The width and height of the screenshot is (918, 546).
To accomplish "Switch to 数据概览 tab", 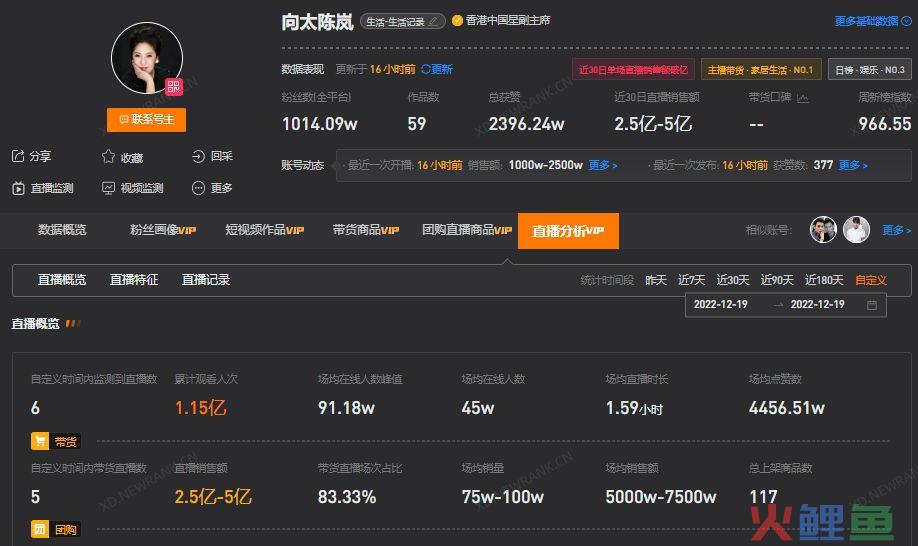I will (62, 230).
